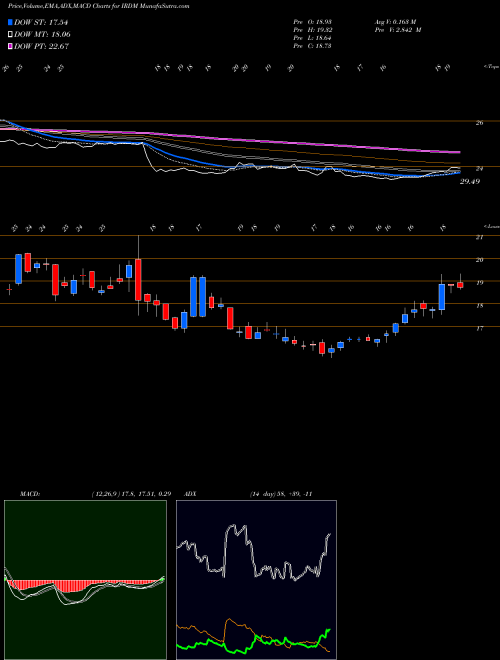
Task: Click the white DOW MT legend swatch
Action: pos(11,35)
